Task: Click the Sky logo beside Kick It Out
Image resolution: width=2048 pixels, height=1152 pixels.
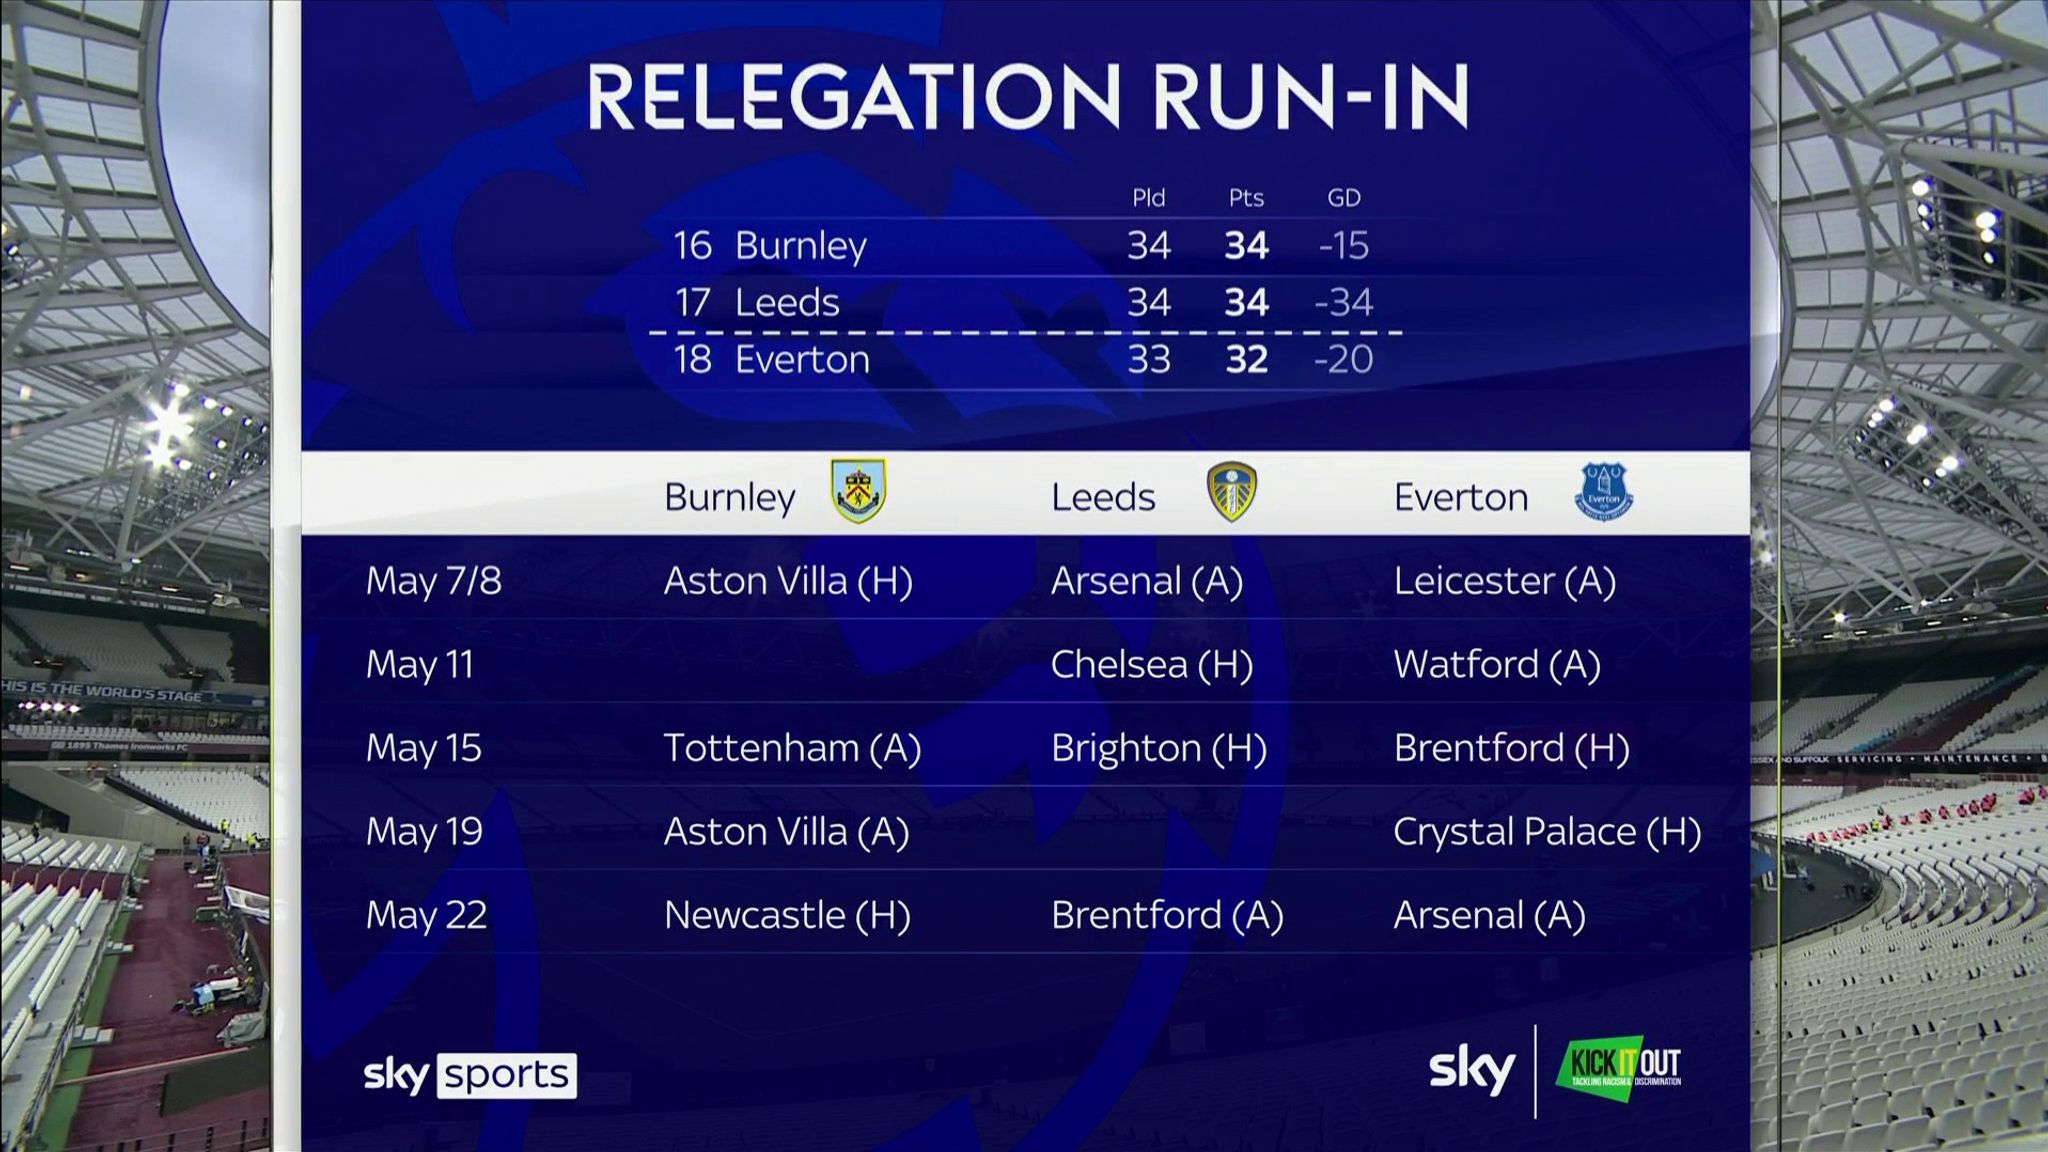Action: pos(1472,1070)
